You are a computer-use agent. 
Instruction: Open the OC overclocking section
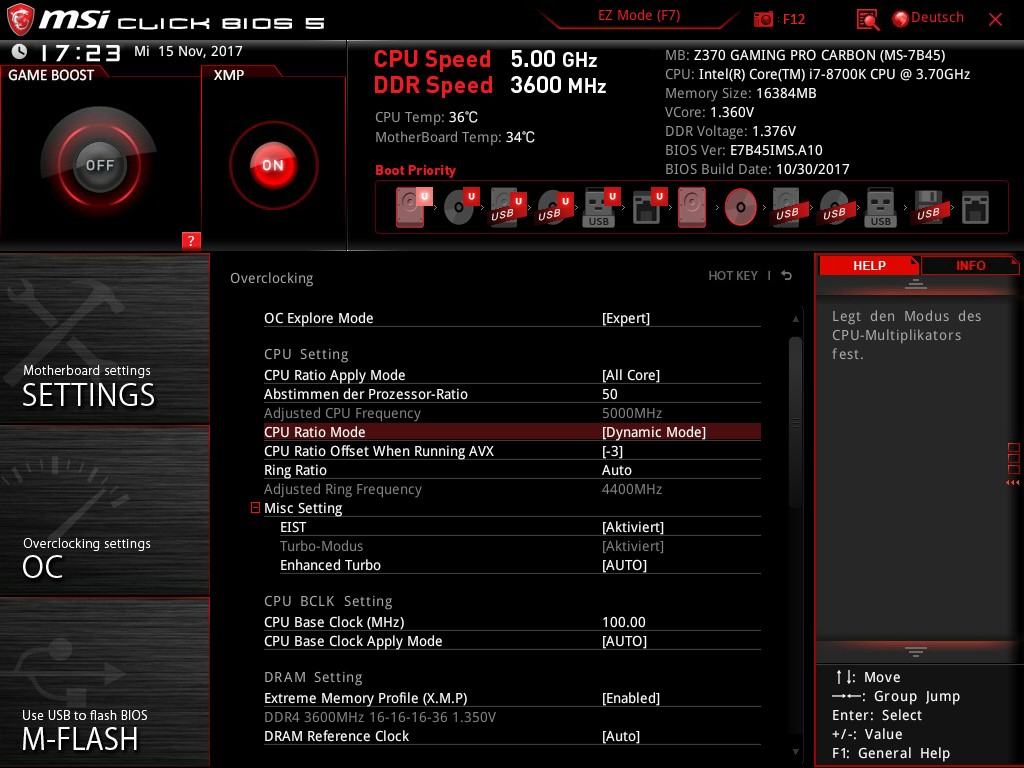[x=104, y=511]
